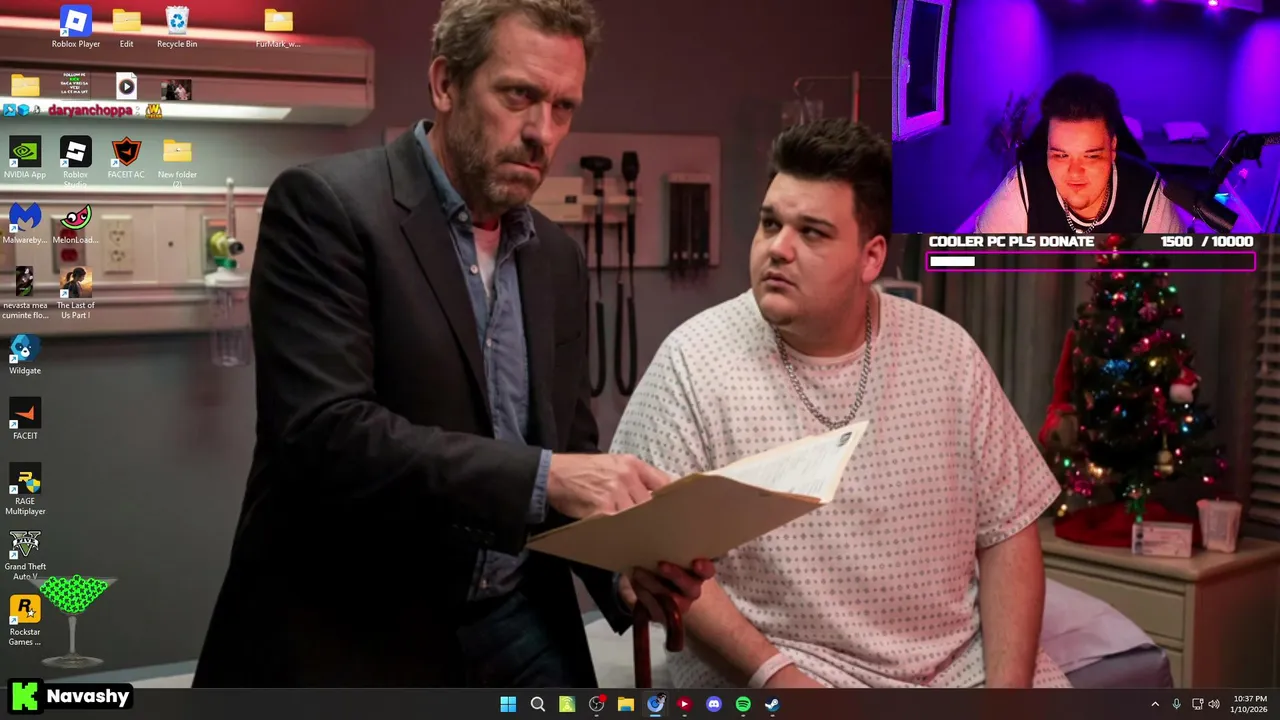Open New folder (2) on desktop
The image size is (1280, 720).
click(177, 160)
